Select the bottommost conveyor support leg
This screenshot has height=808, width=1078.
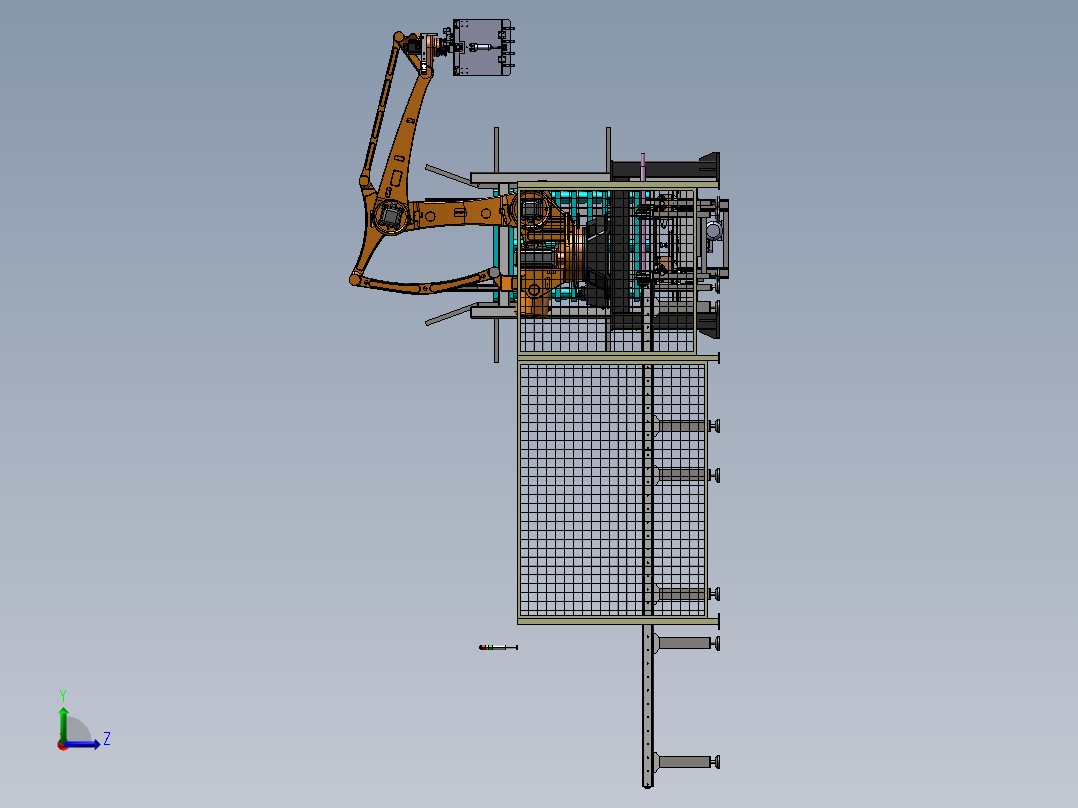(x=686, y=762)
